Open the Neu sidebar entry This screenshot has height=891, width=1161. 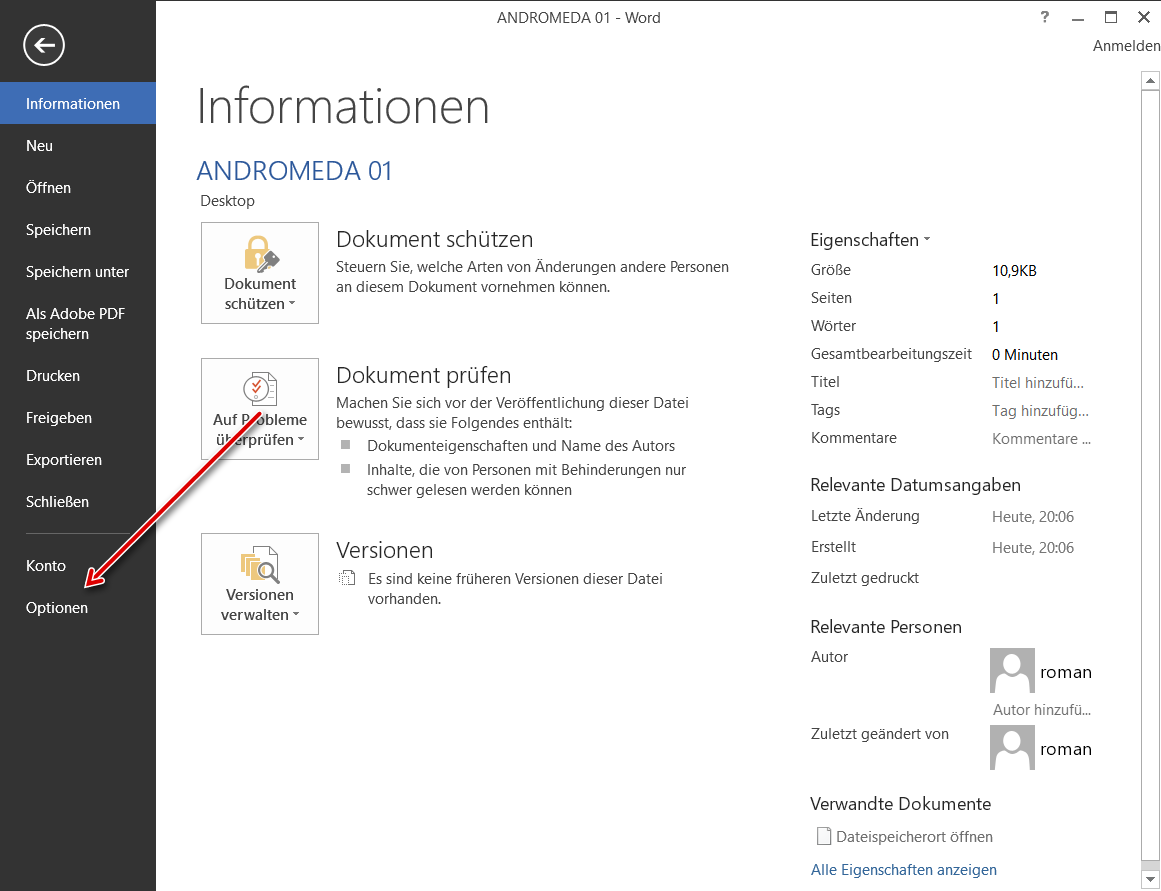(78, 145)
